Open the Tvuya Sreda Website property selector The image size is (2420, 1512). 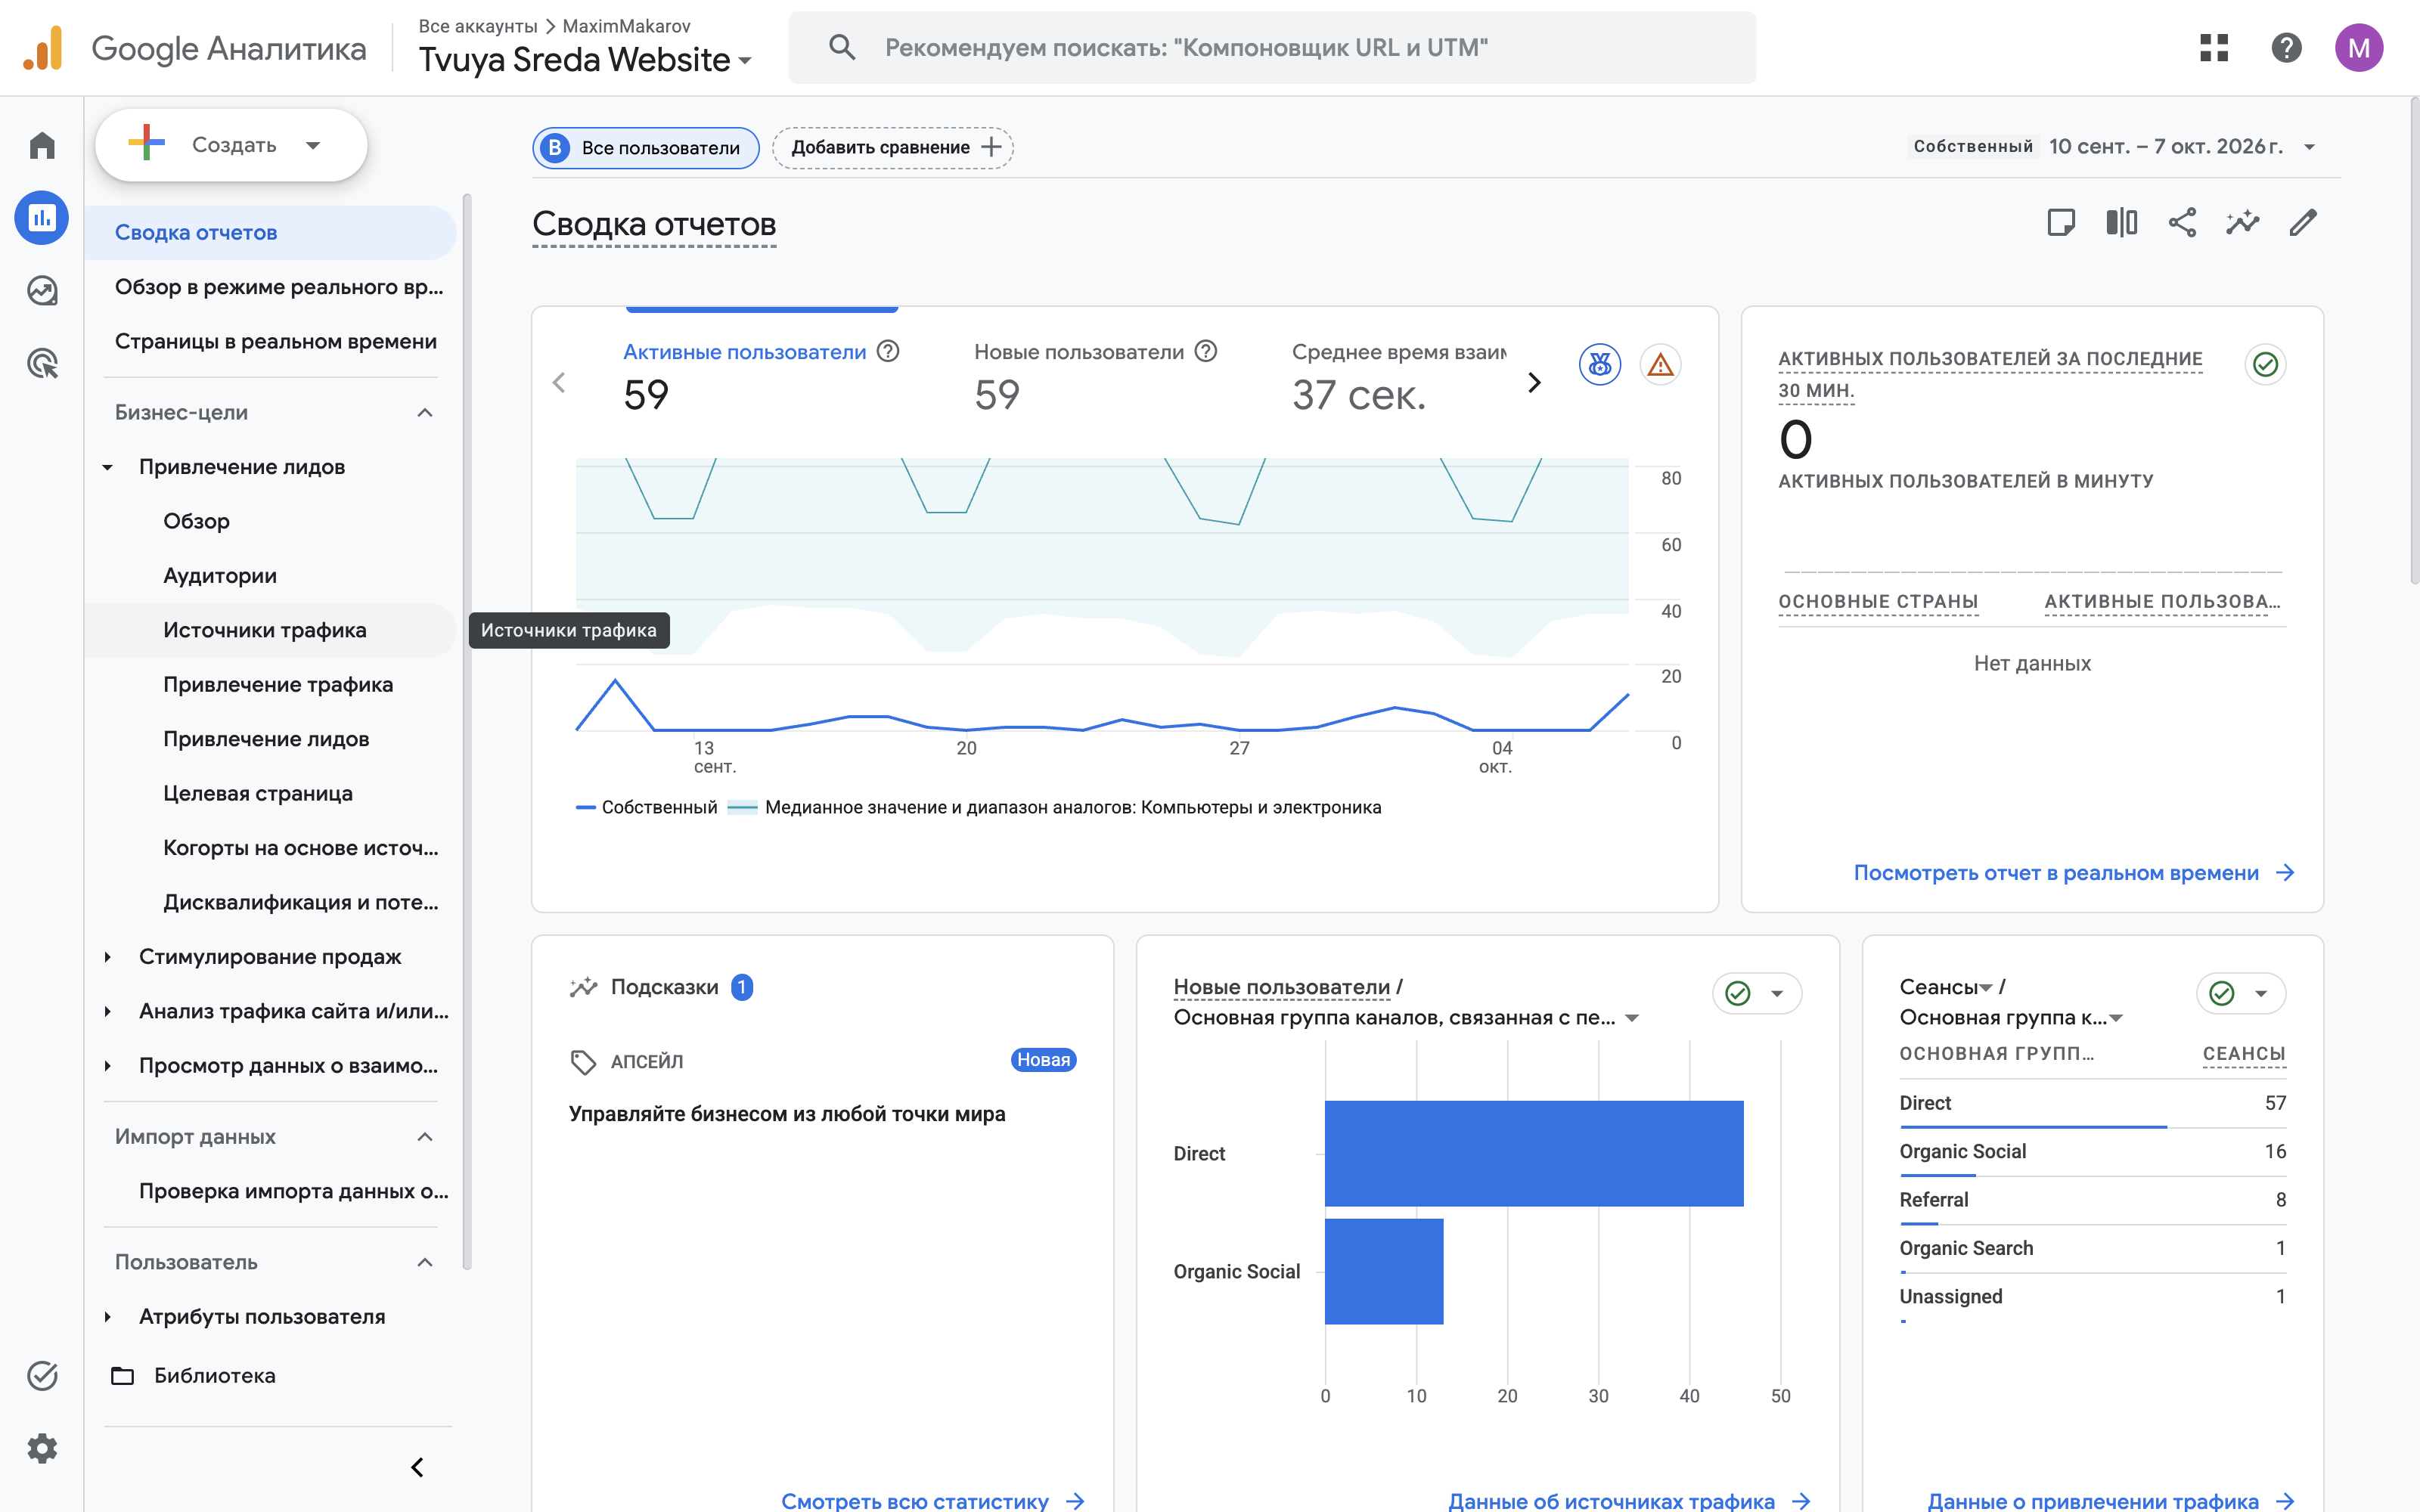[x=585, y=60]
